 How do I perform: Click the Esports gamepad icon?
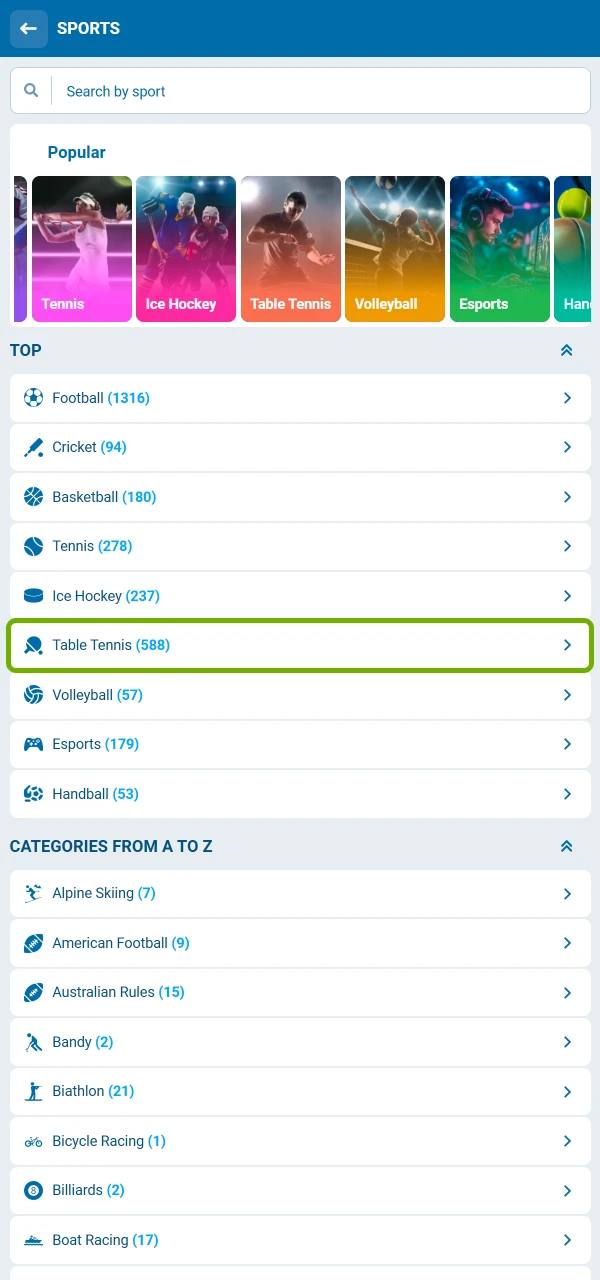coord(34,744)
